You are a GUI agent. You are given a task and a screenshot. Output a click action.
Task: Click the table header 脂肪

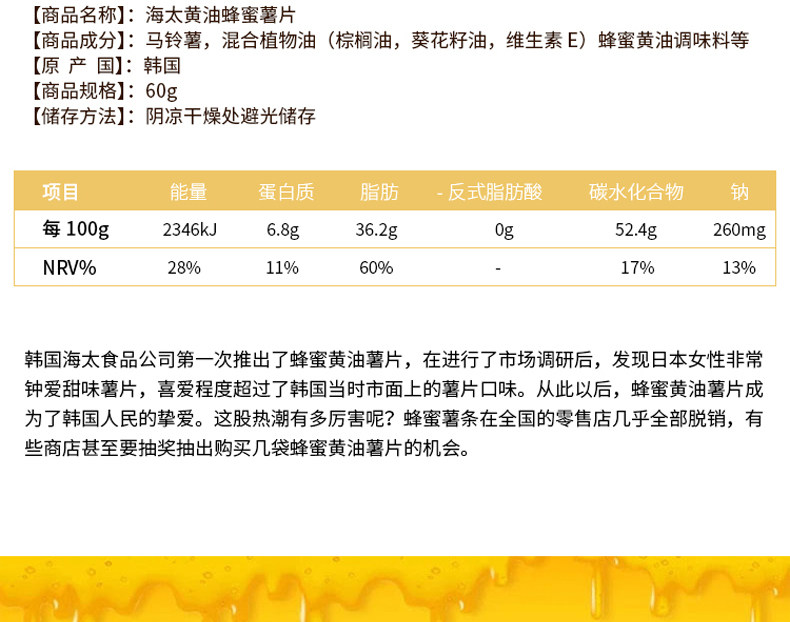tap(379, 192)
